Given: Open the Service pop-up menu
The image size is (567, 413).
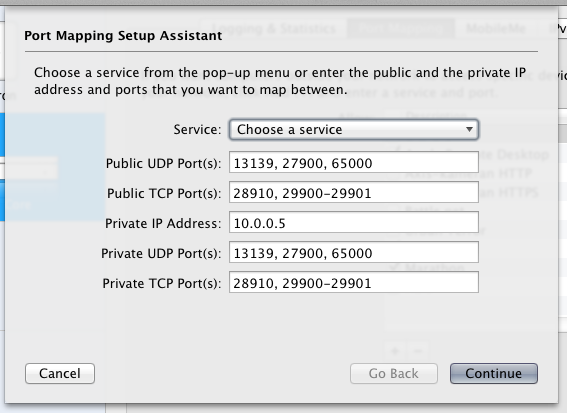Looking at the screenshot, I should coord(354,129).
